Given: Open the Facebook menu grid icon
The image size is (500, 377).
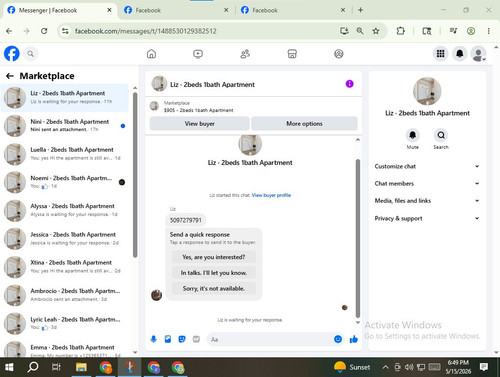Looking at the screenshot, I should pyautogui.click(x=441, y=53).
